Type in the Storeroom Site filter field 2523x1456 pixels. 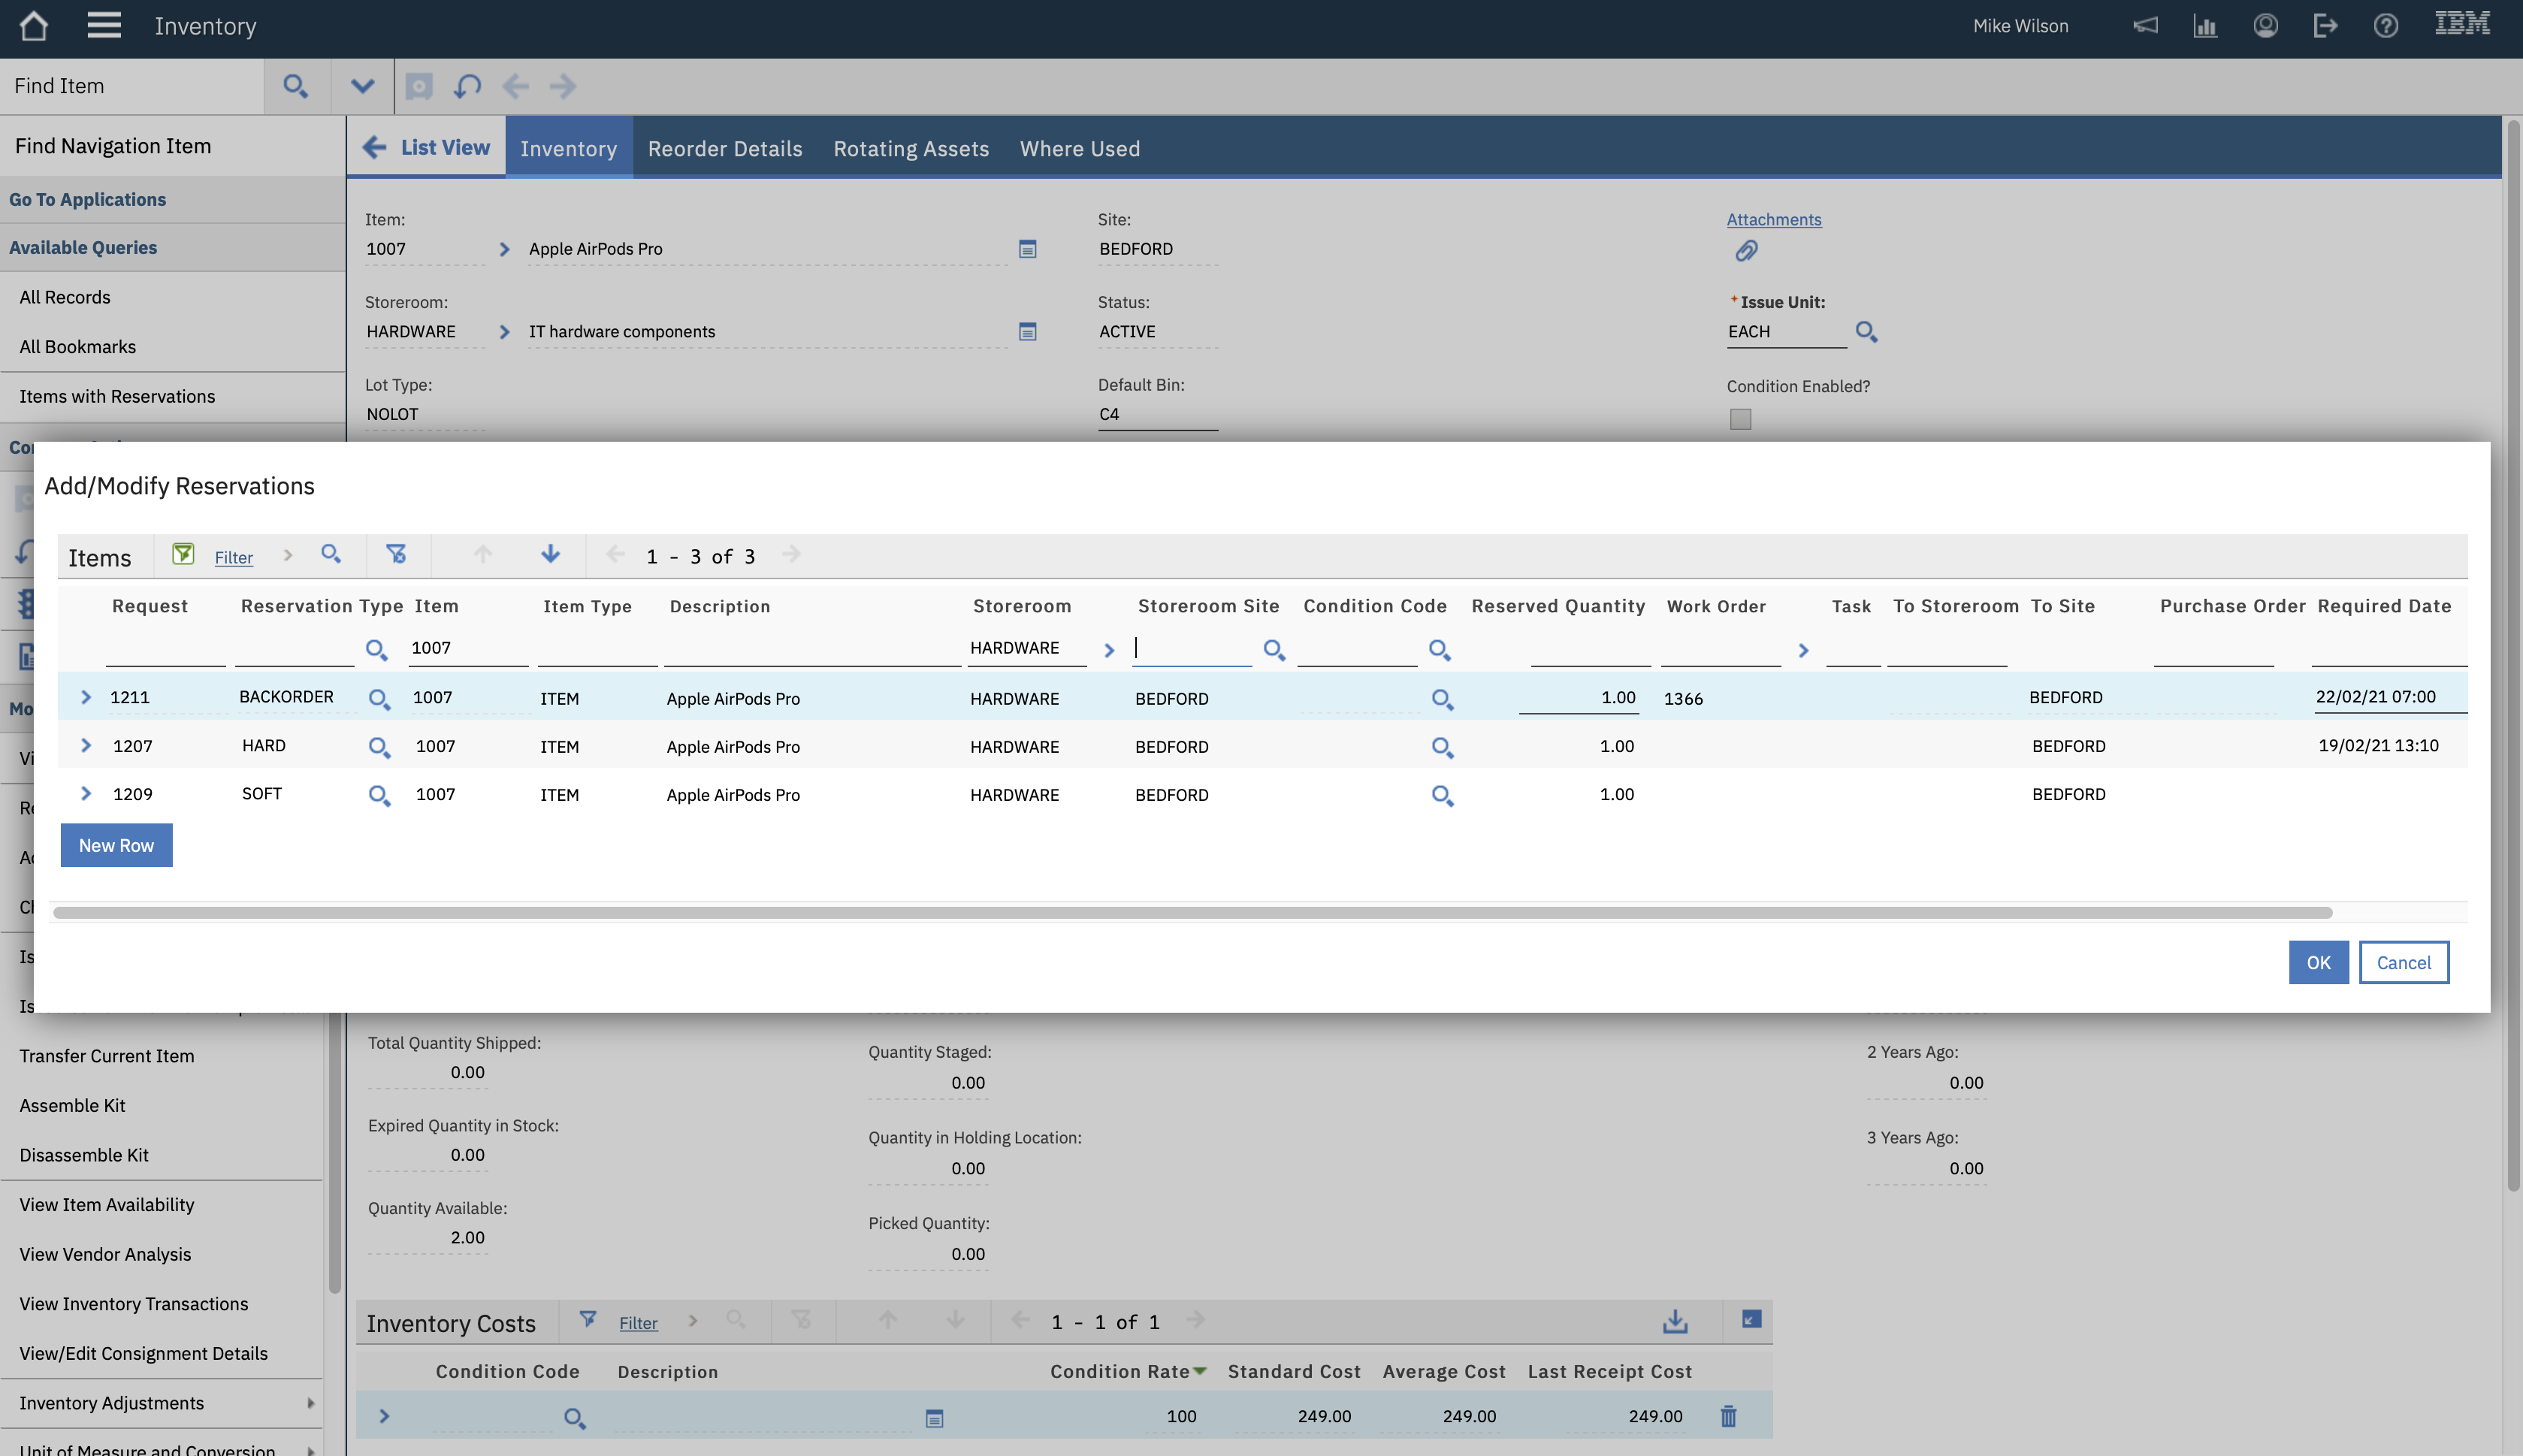click(x=1190, y=648)
